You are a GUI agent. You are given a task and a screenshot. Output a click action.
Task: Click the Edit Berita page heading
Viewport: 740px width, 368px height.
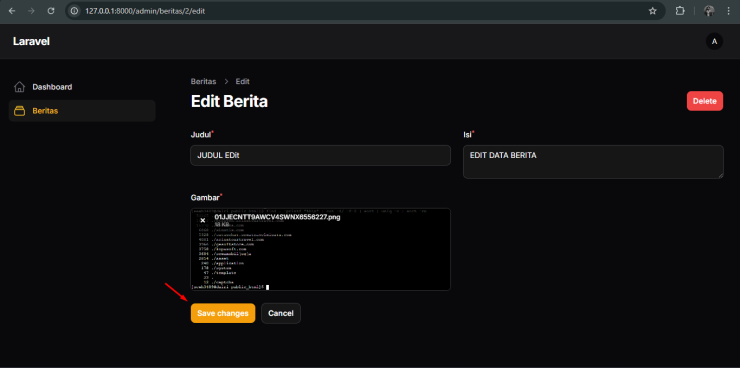[229, 101]
